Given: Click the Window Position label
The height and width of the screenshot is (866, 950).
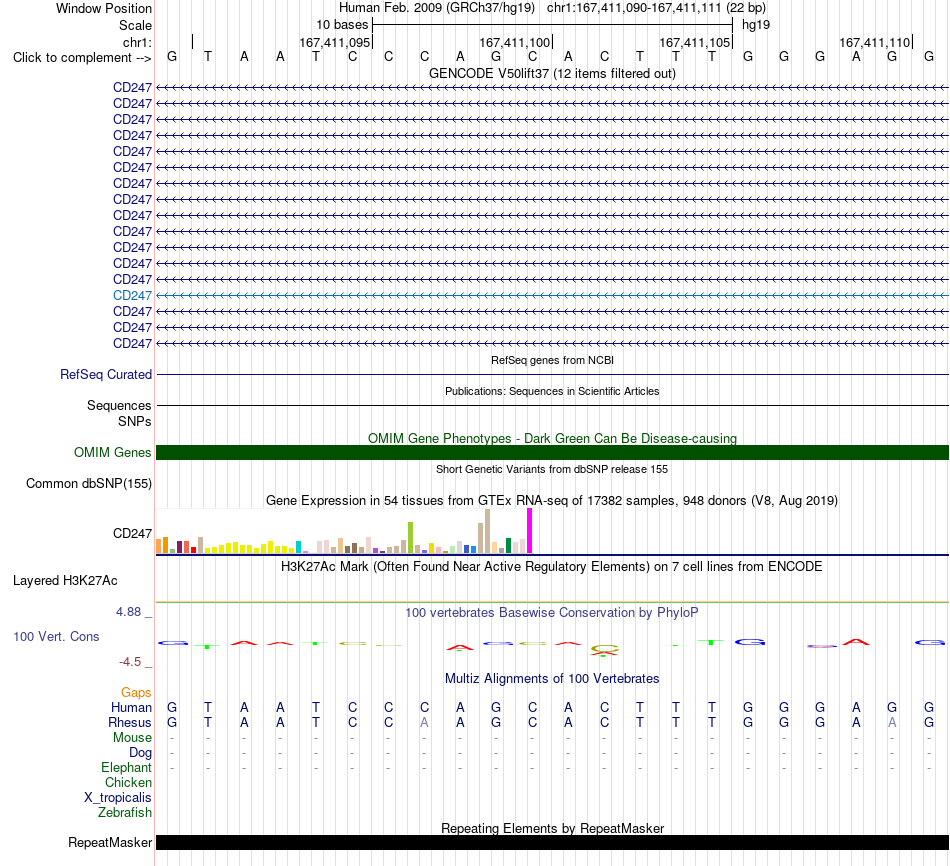Looking at the screenshot, I should [x=104, y=8].
